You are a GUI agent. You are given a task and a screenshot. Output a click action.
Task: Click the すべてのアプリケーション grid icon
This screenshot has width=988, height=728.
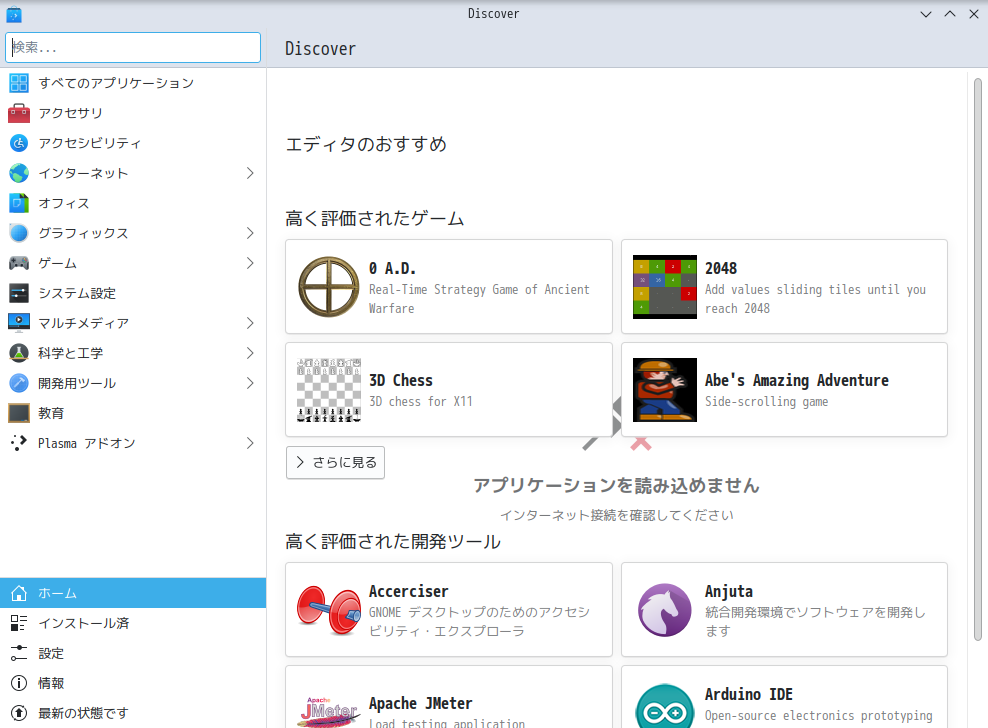(19, 83)
